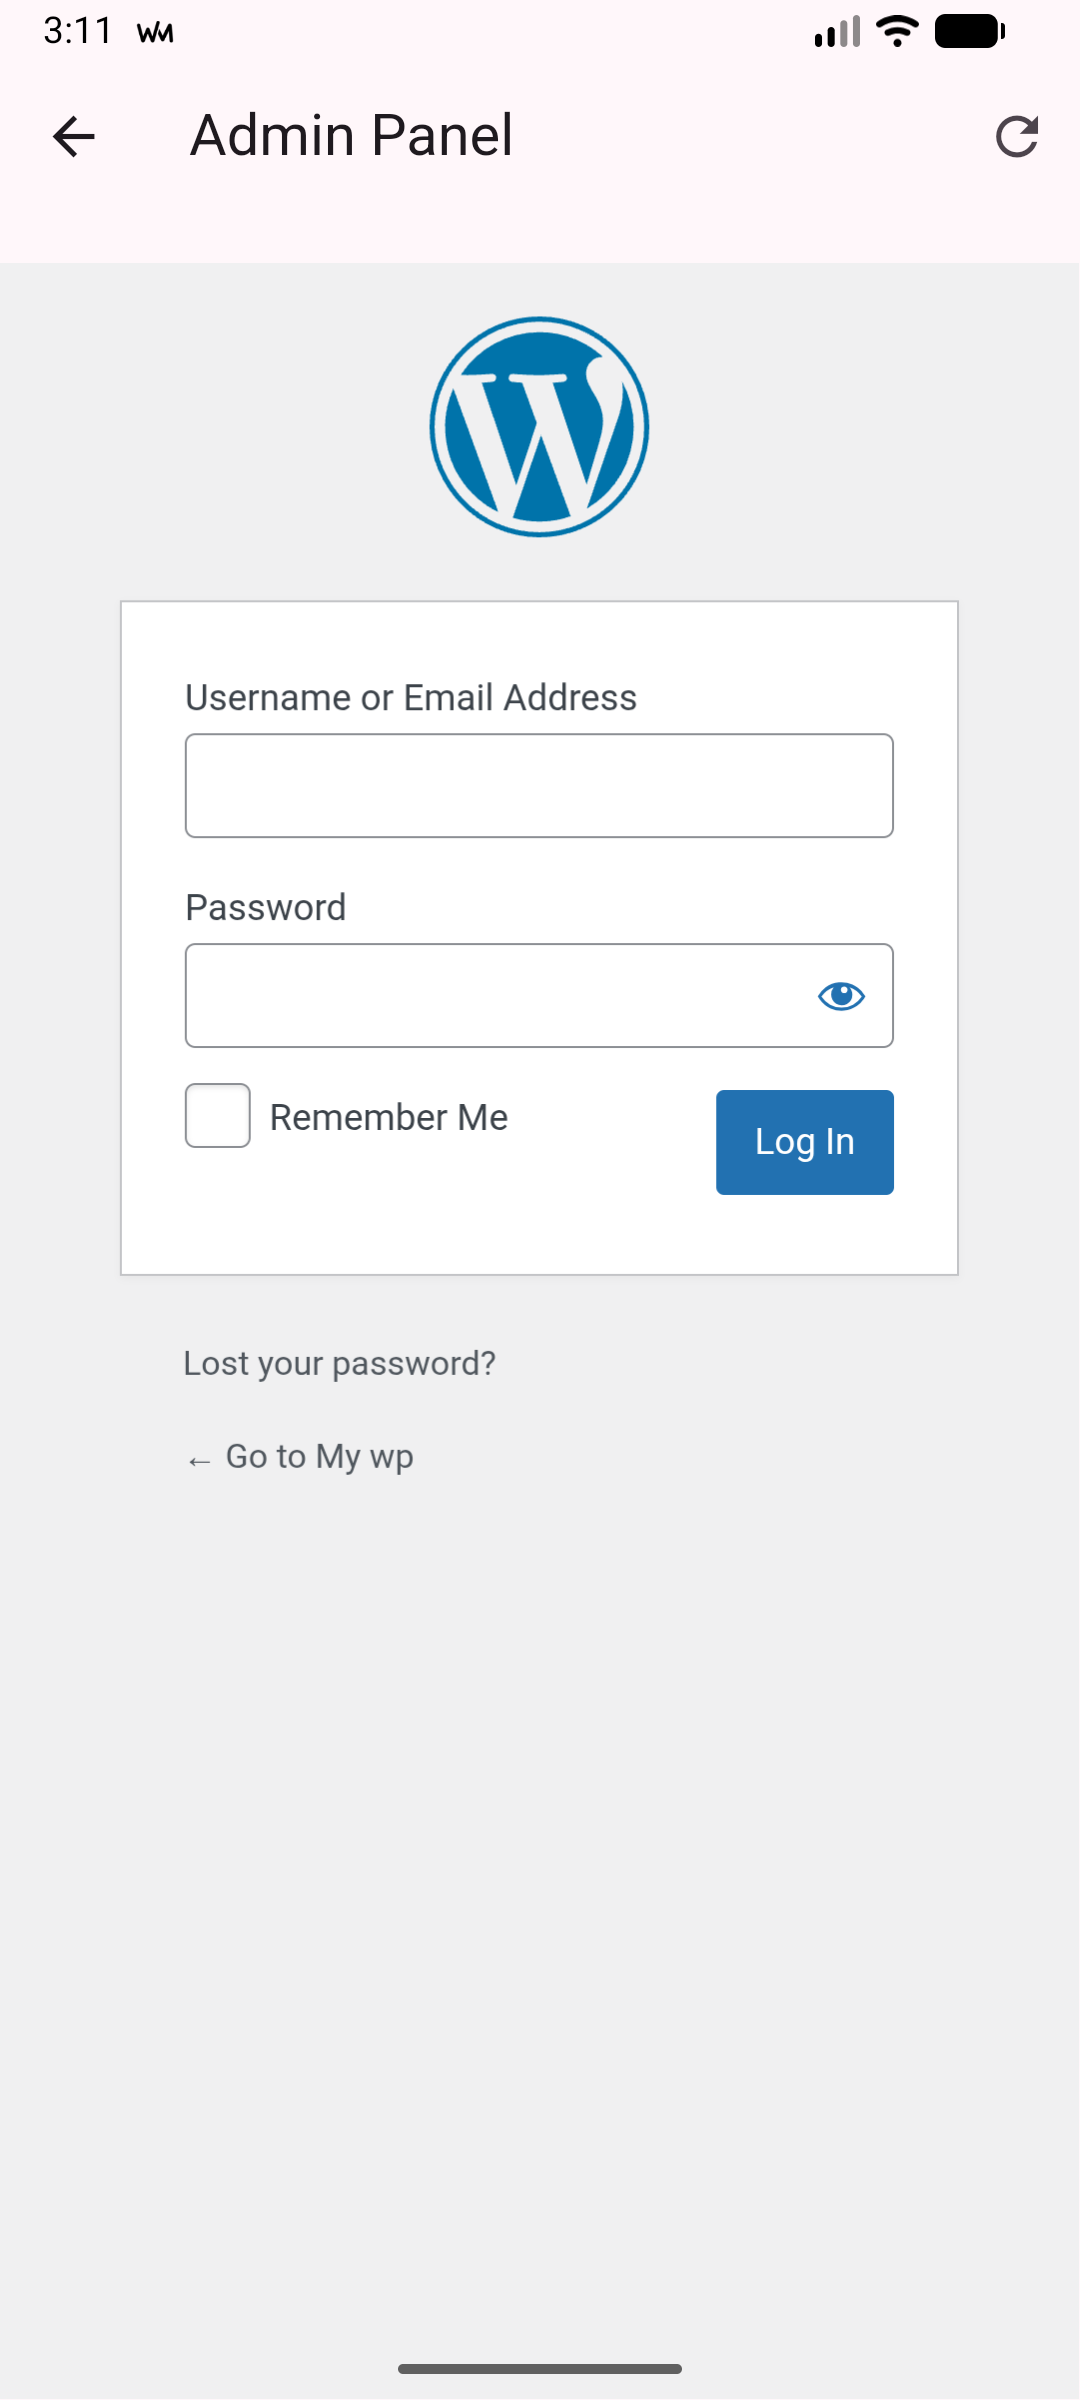Viewport: 1080px width, 2400px height.
Task: Focus the Username or Email Address input field
Action: pos(539,785)
